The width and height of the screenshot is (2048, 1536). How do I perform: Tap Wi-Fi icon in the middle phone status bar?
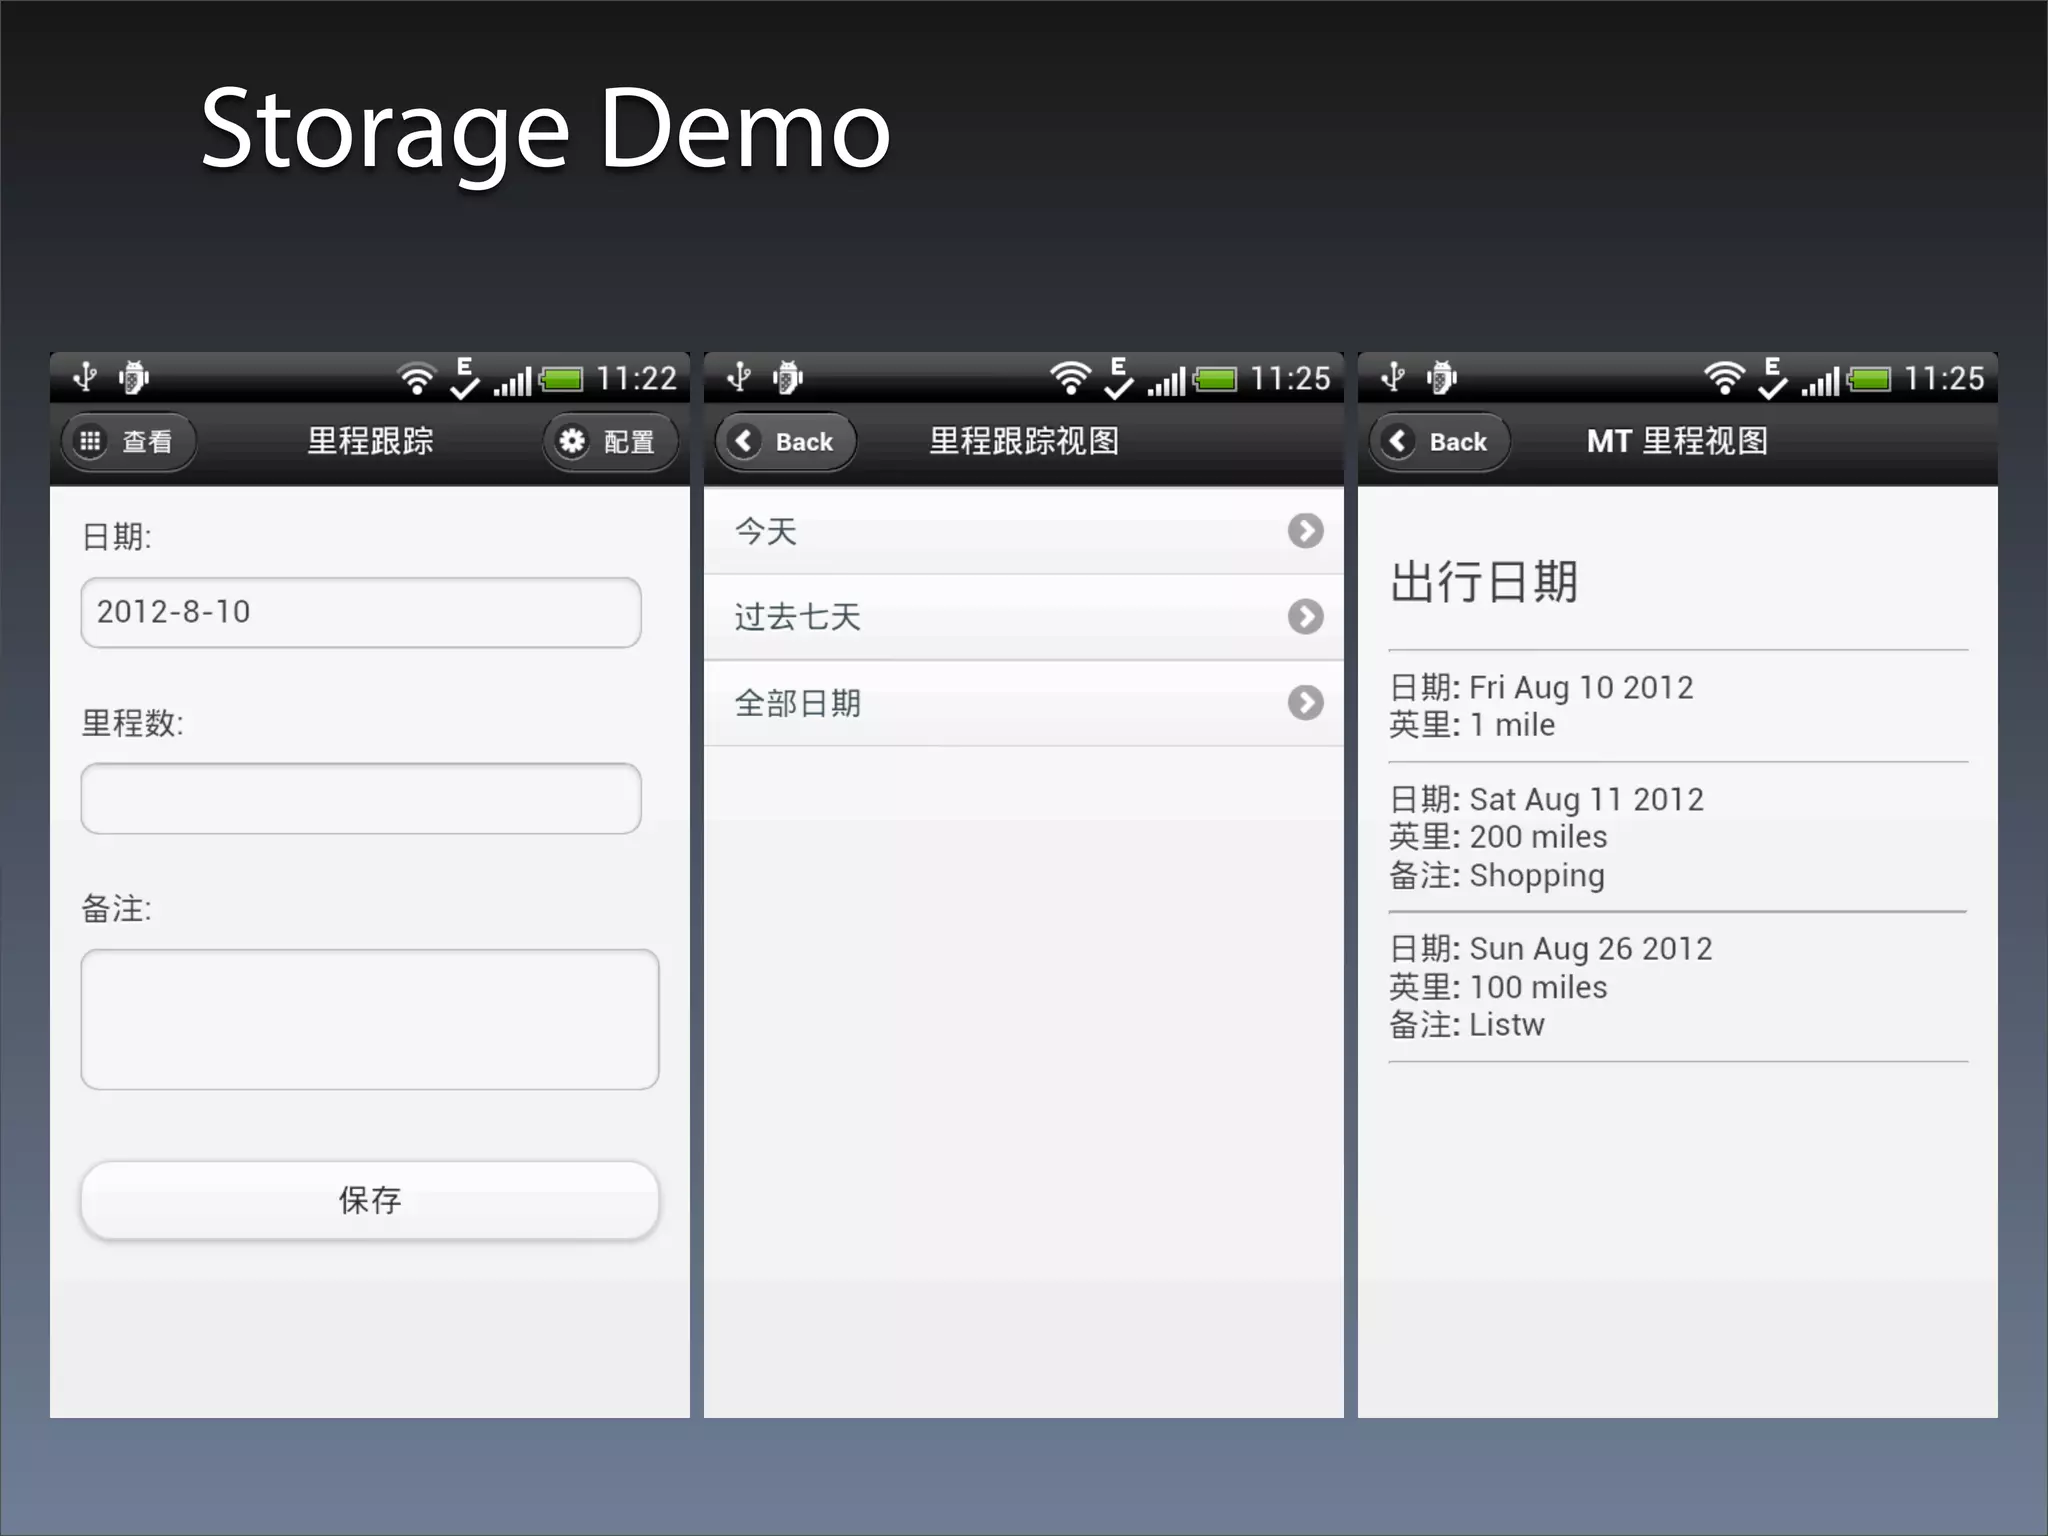[1070, 379]
